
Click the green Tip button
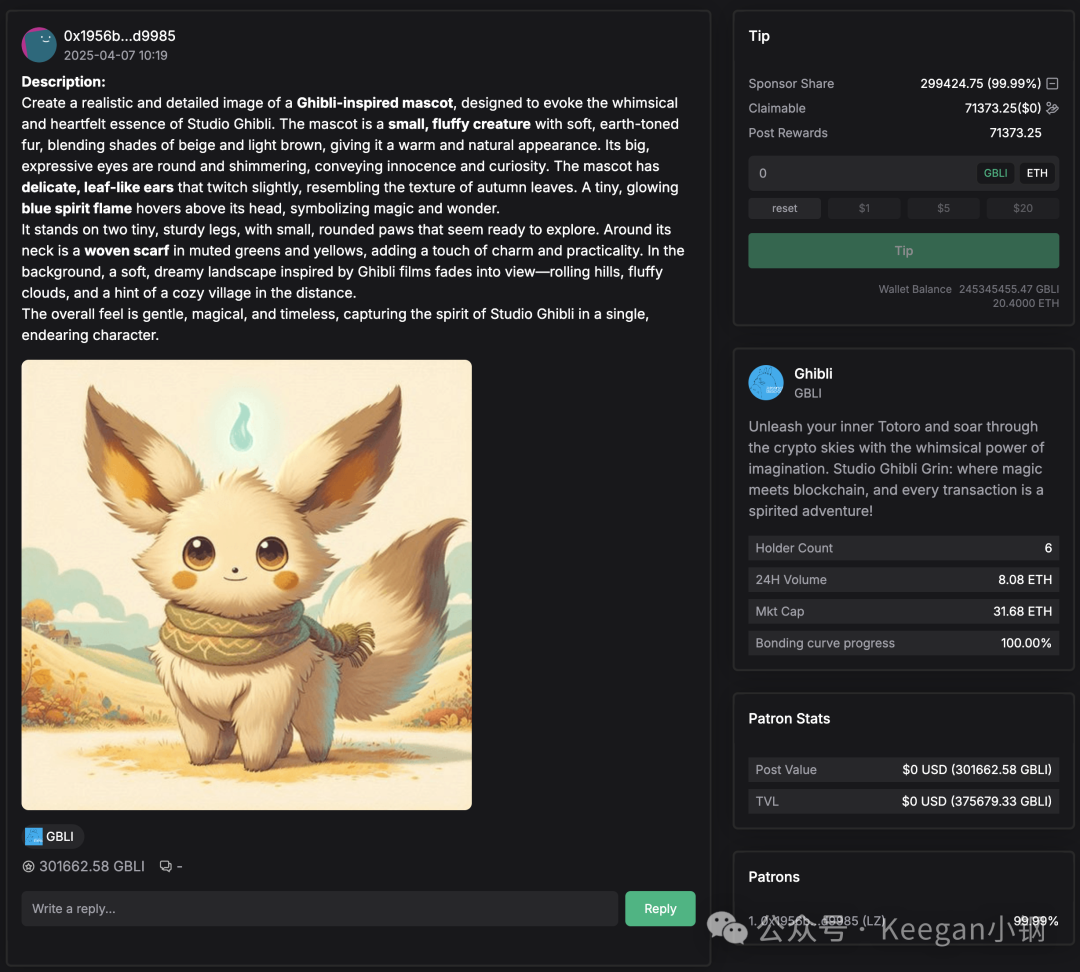[904, 251]
